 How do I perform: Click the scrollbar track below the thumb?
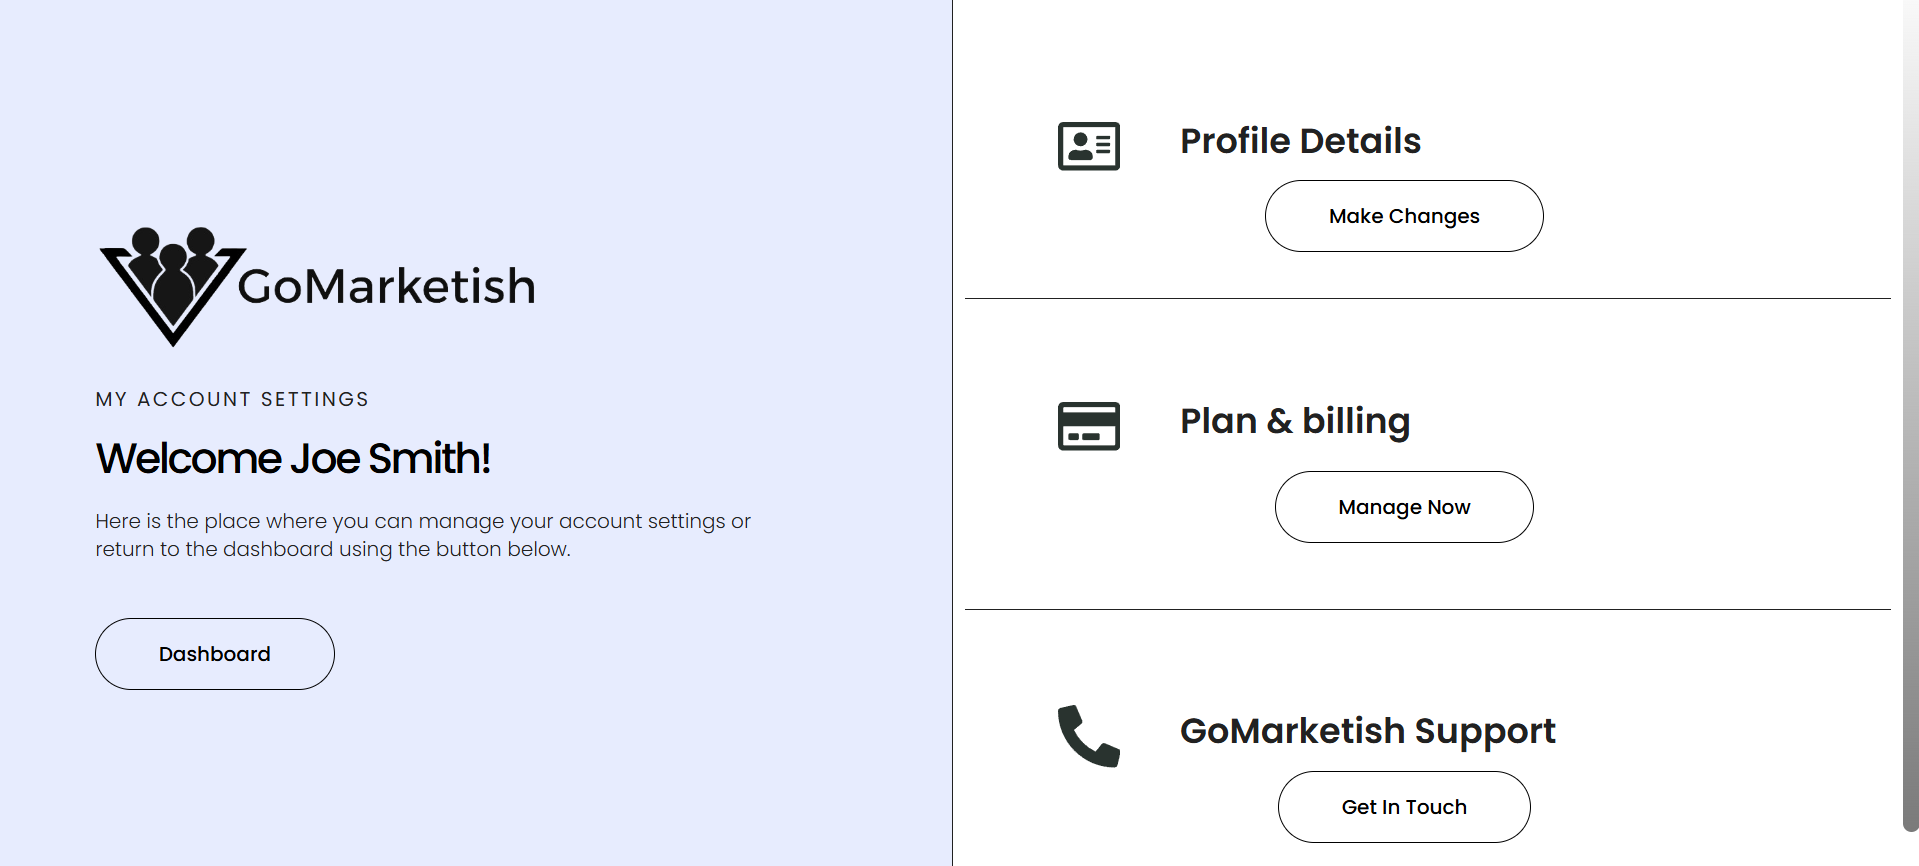(x=1910, y=849)
